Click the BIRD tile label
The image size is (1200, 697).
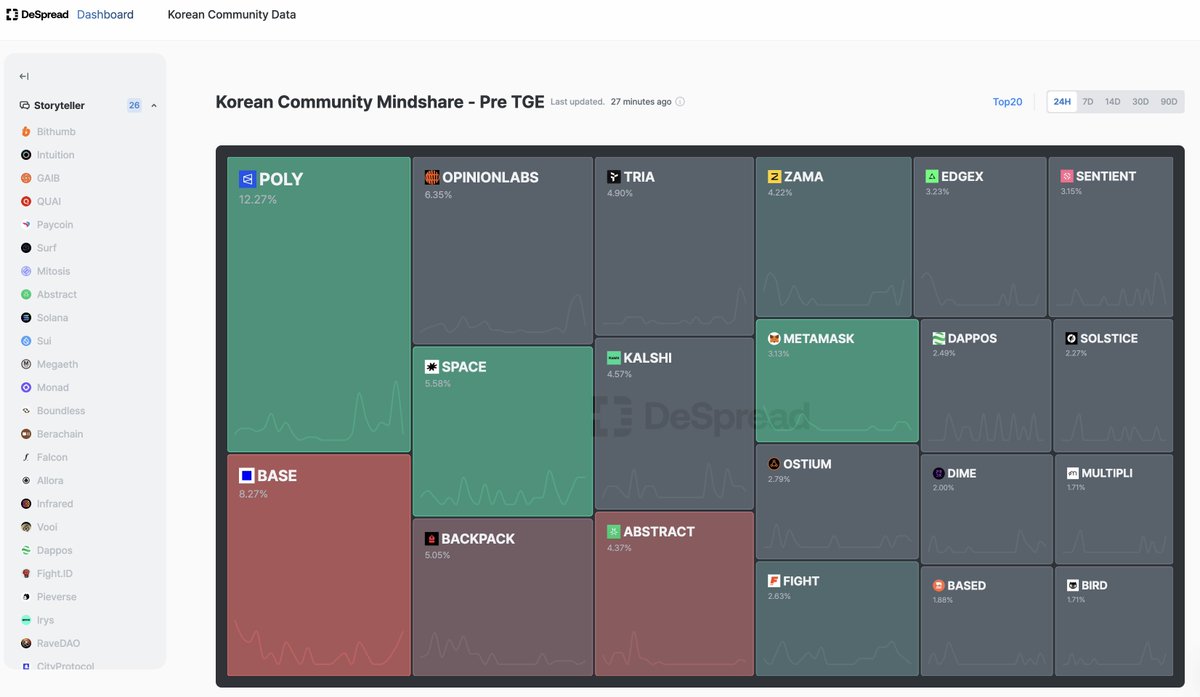pos(1095,586)
